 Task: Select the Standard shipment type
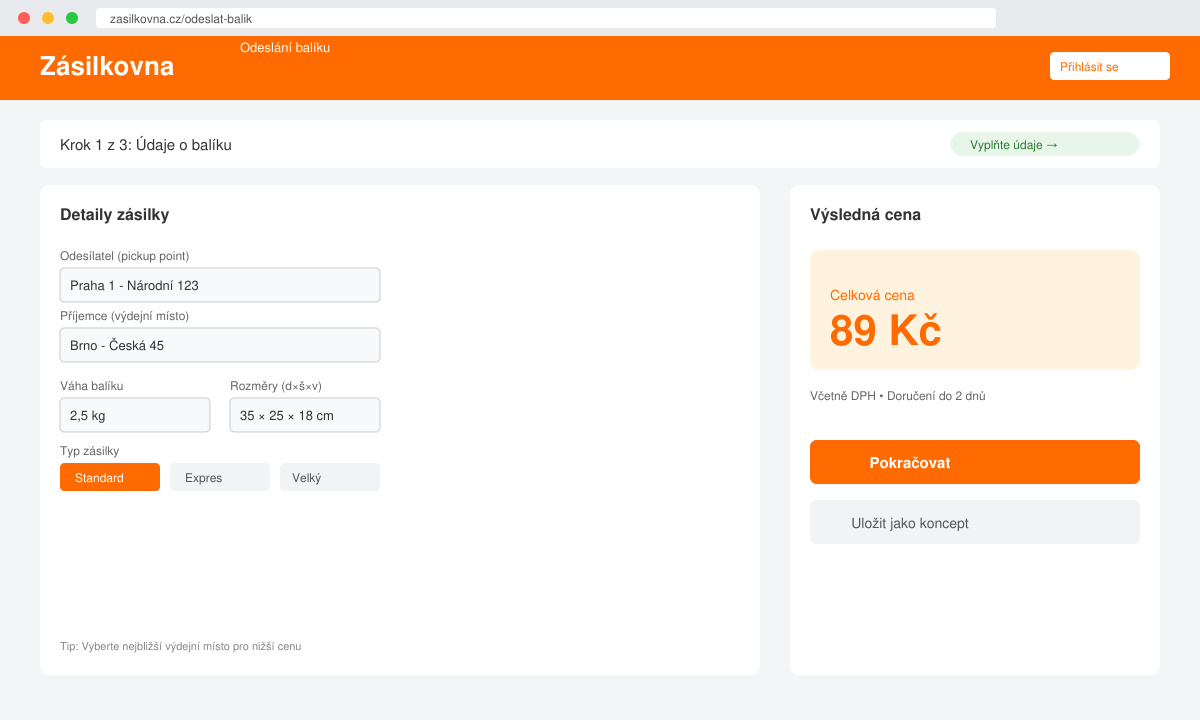click(110, 477)
